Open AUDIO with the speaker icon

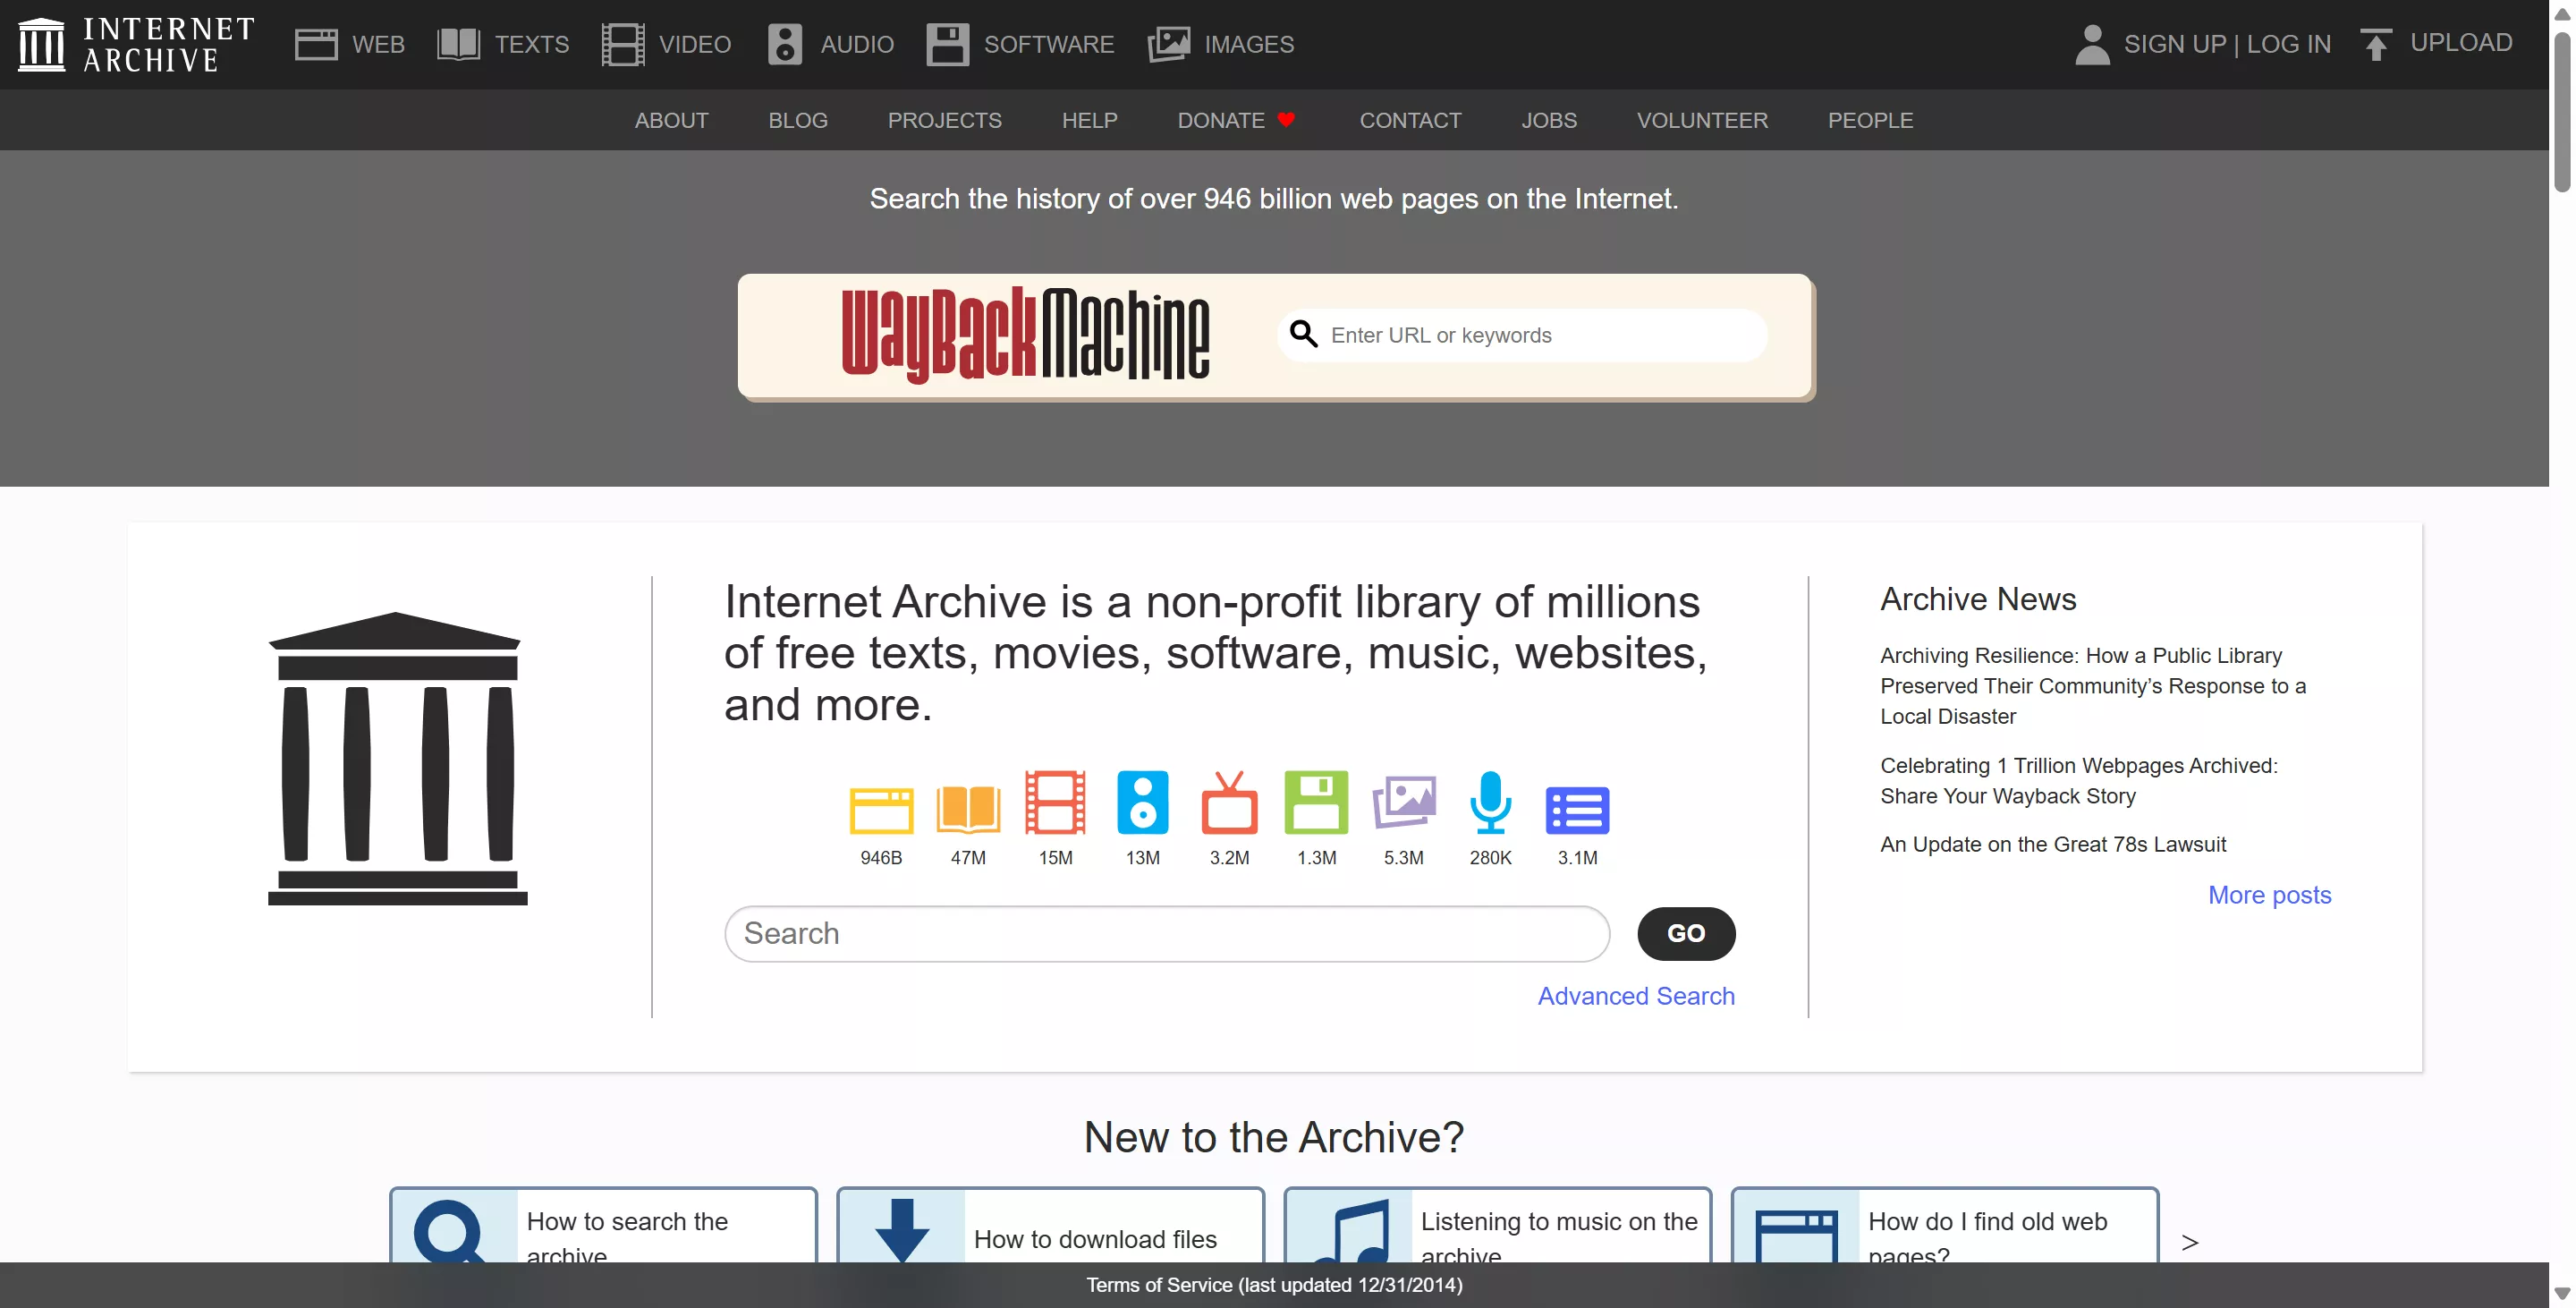click(784, 44)
